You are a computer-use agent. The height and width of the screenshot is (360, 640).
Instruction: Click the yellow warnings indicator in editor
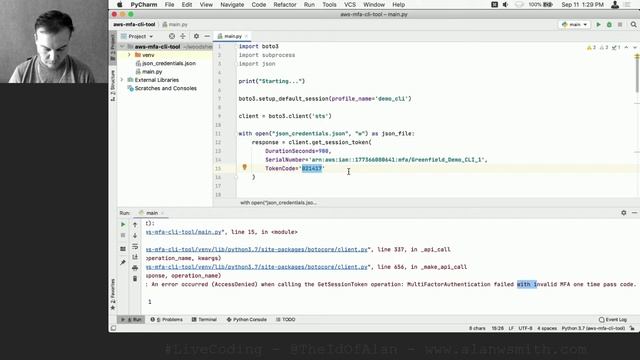(591, 48)
